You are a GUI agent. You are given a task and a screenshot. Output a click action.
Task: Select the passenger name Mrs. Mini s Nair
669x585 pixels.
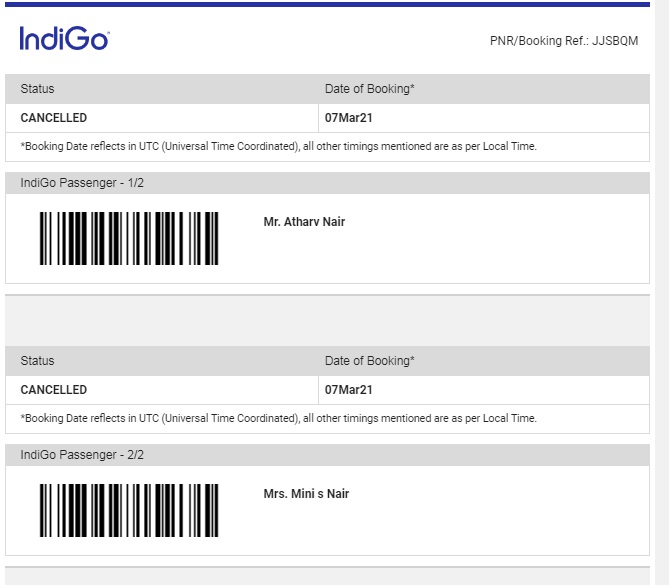point(306,494)
